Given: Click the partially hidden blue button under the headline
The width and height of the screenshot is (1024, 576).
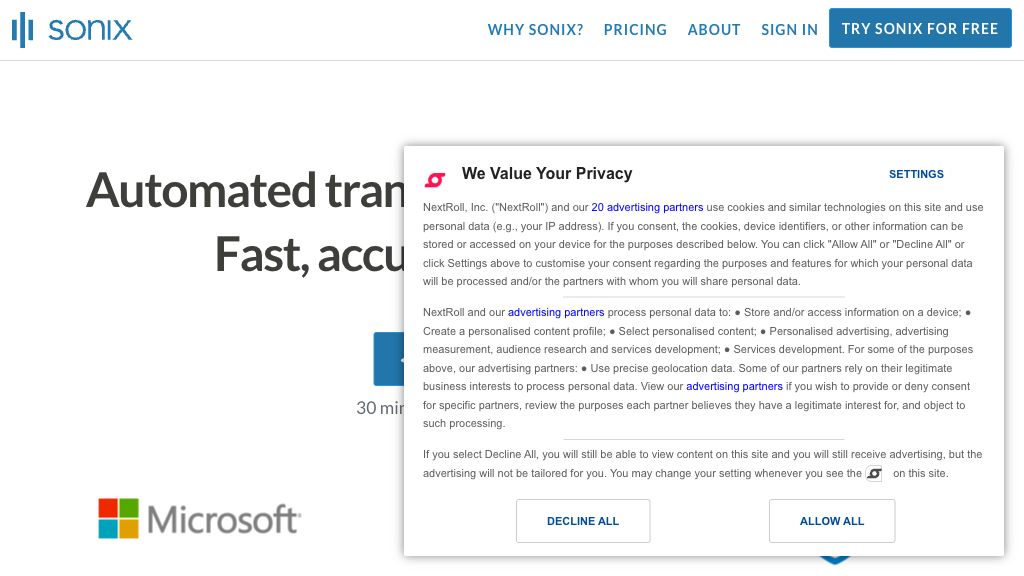Looking at the screenshot, I should [388, 359].
